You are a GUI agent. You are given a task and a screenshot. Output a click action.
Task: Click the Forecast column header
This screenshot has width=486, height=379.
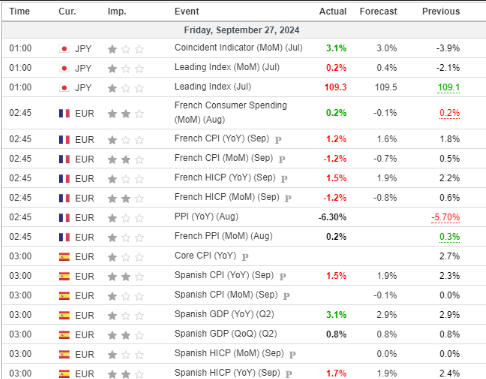click(378, 11)
